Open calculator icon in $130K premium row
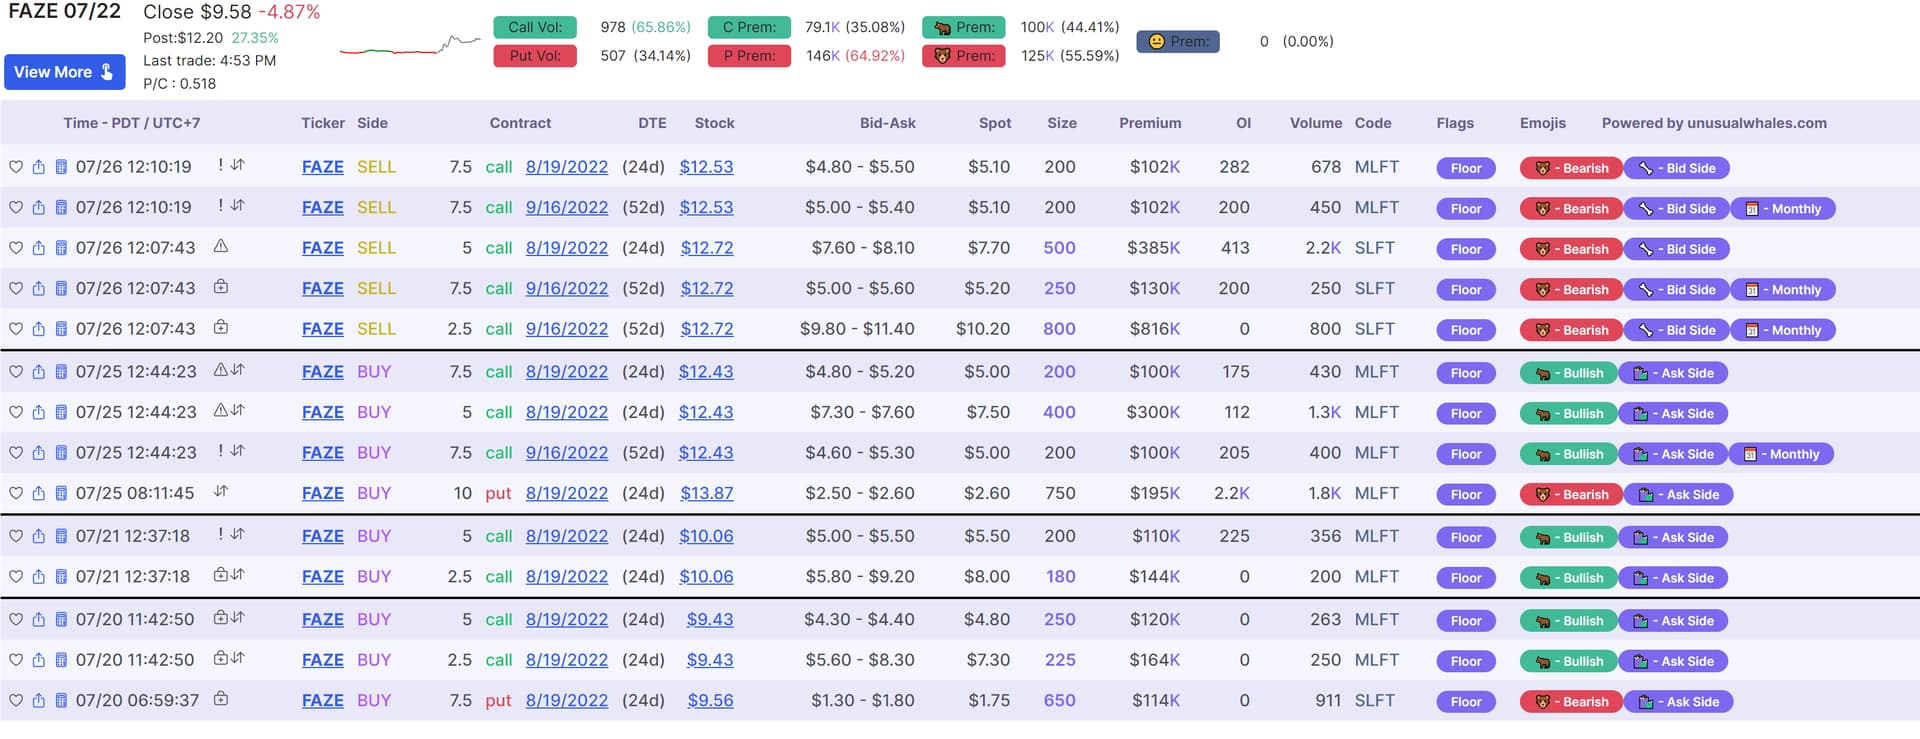1920x739 pixels. click(x=61, y=289)
